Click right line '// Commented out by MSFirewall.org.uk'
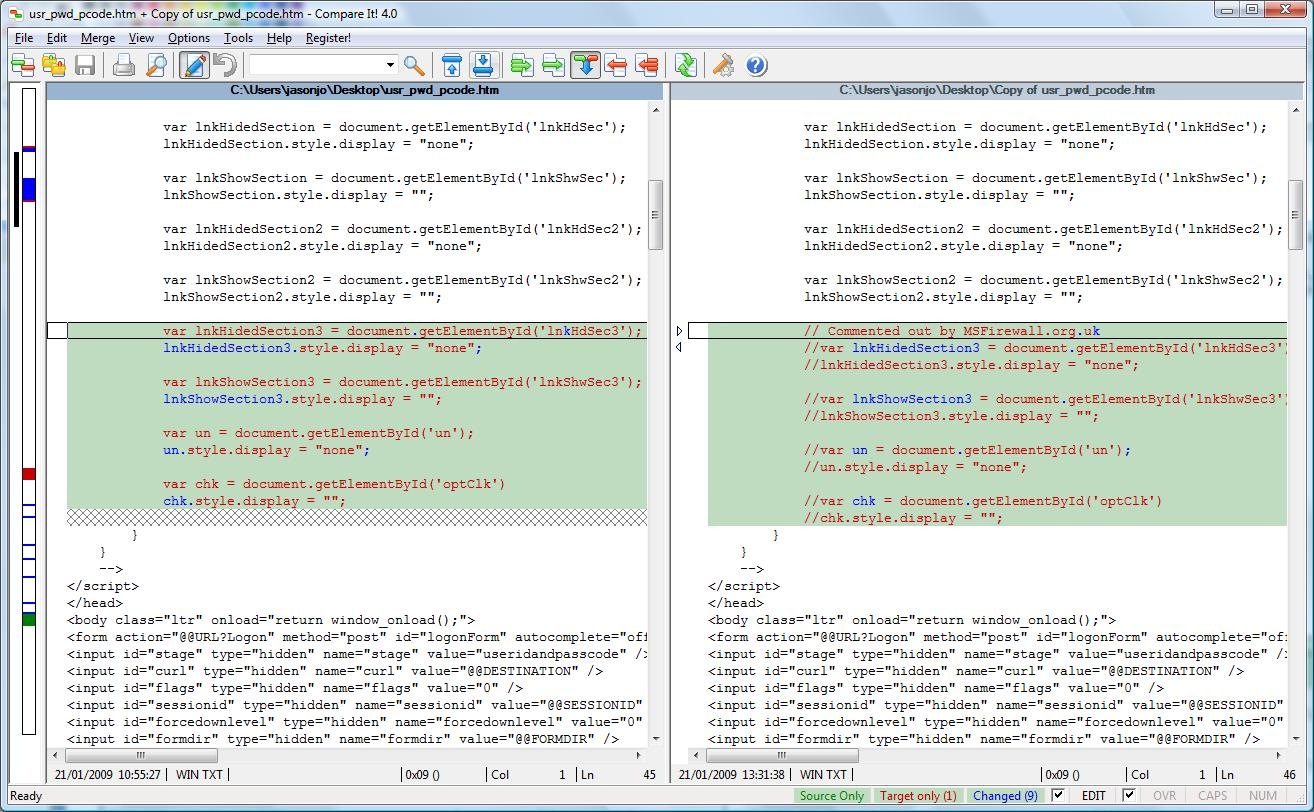This screenshot has width=1314, height=812. click(x=952, y=331)
